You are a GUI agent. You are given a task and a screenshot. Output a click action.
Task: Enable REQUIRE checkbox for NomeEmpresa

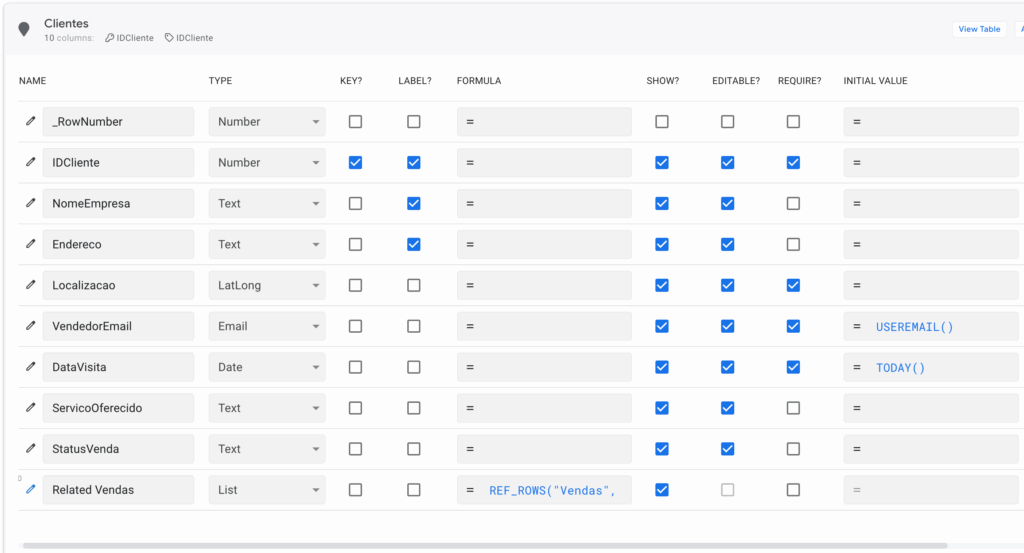pos(793,204)
